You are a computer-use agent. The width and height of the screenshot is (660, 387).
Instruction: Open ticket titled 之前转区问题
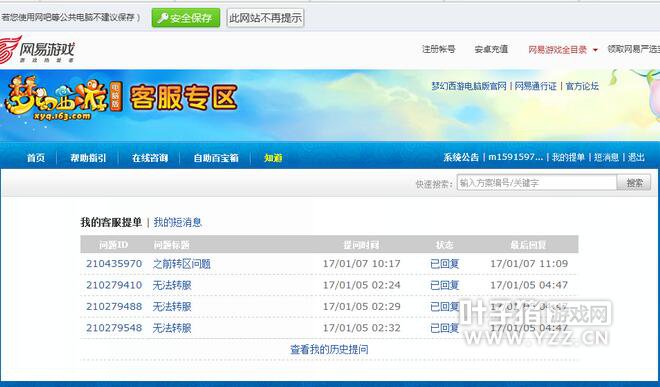tap(181, 264)
